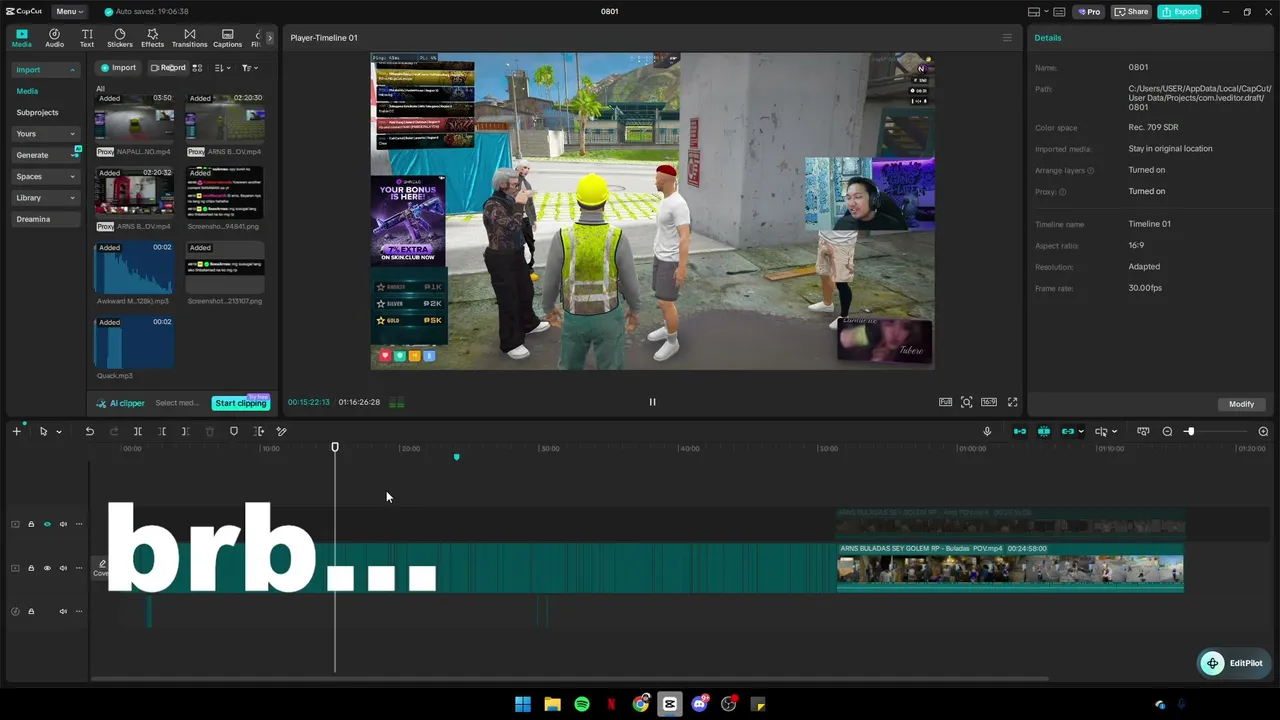Click the Pro upgrade button

[1088, 12]
